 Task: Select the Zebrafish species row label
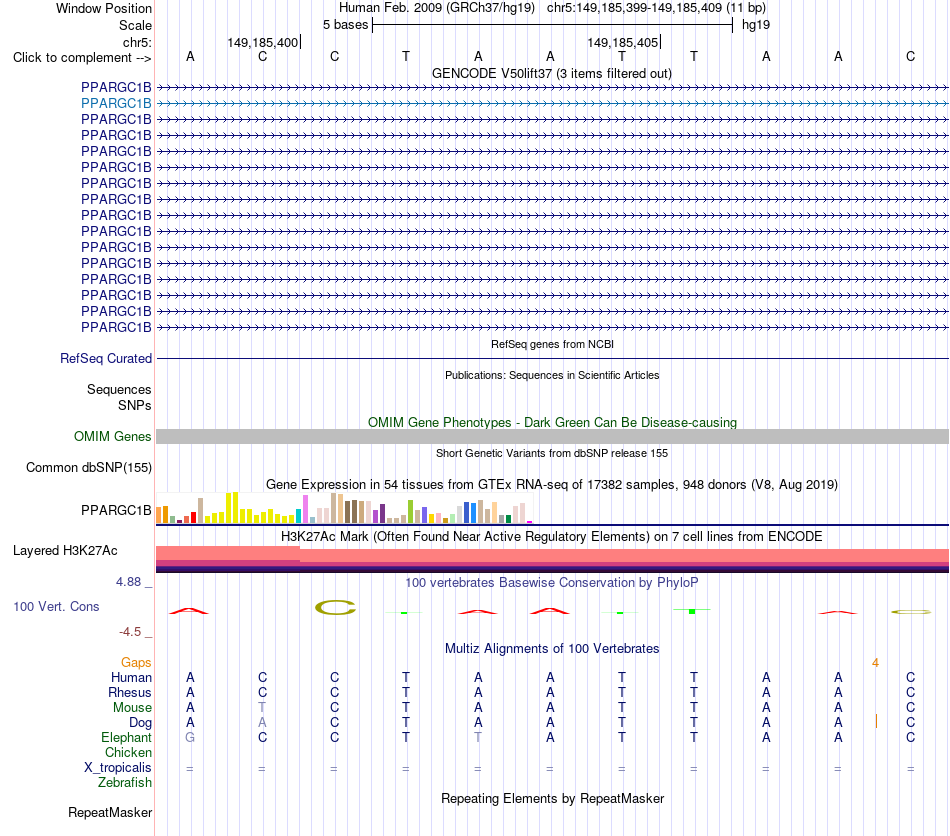point(125,783)
